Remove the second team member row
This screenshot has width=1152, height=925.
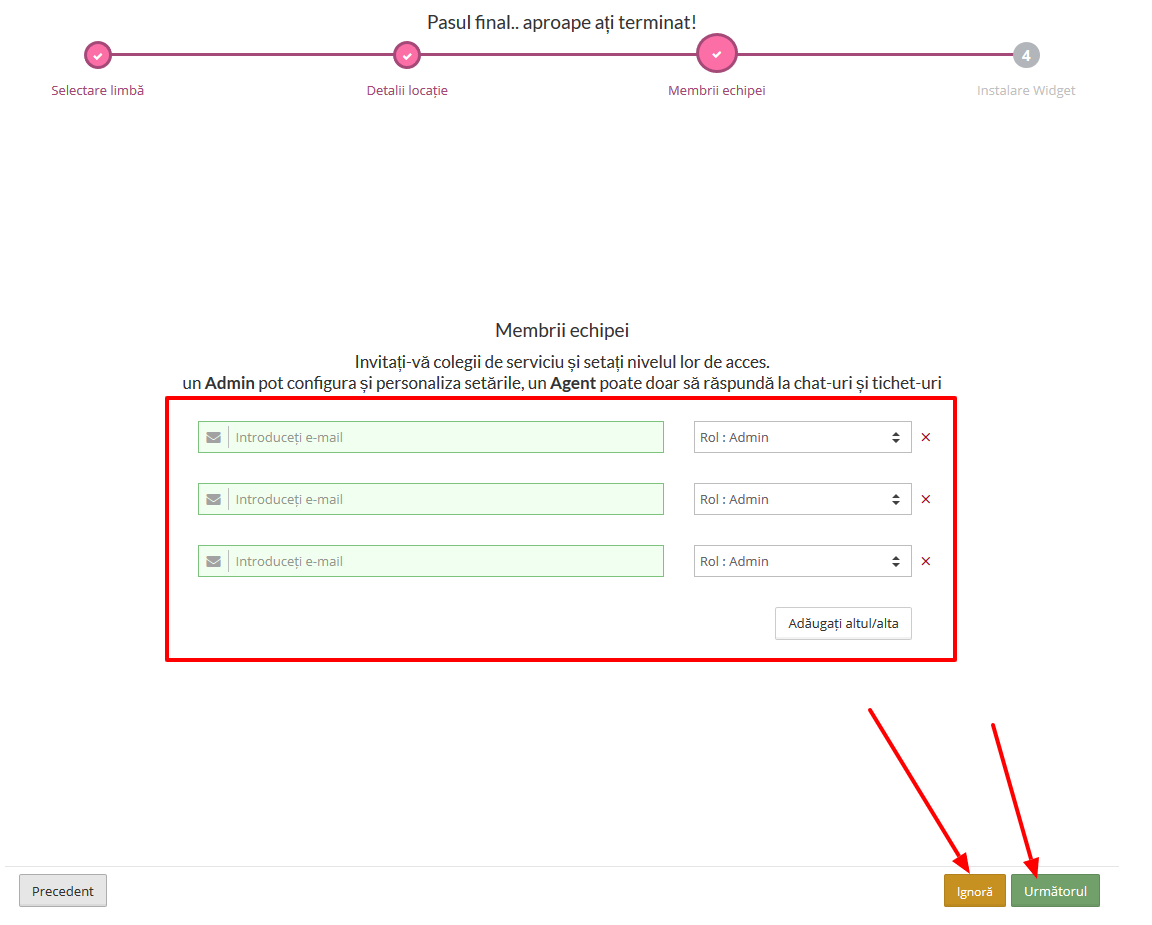tap(925, 499)
